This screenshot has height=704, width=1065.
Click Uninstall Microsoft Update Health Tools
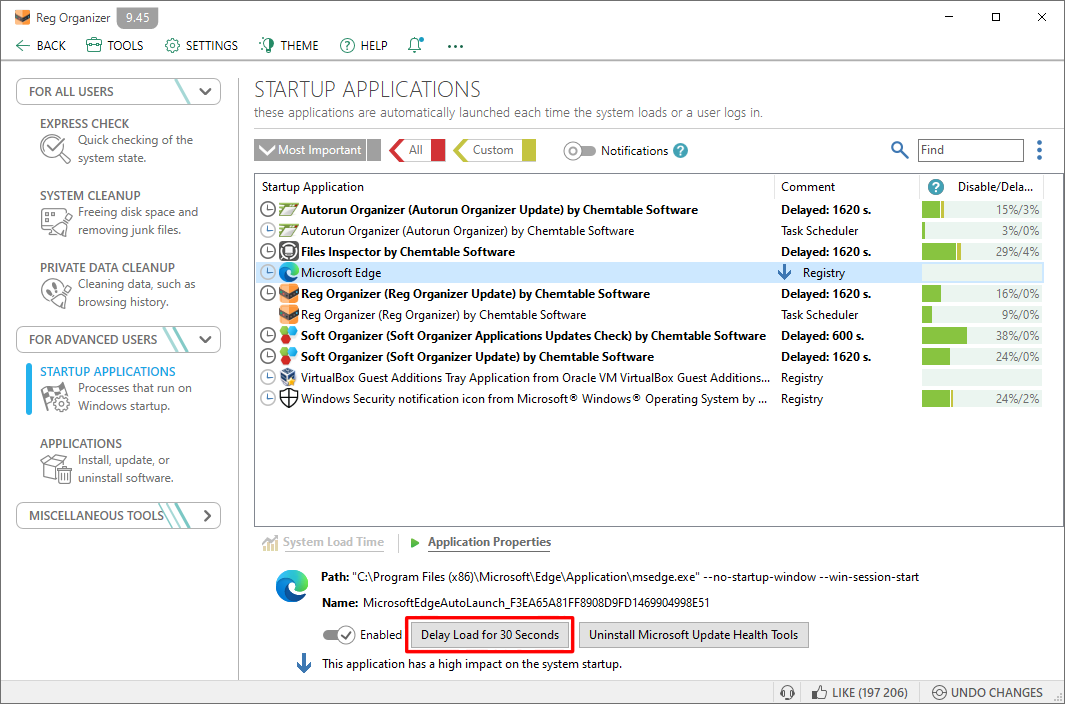coord(693,634)
